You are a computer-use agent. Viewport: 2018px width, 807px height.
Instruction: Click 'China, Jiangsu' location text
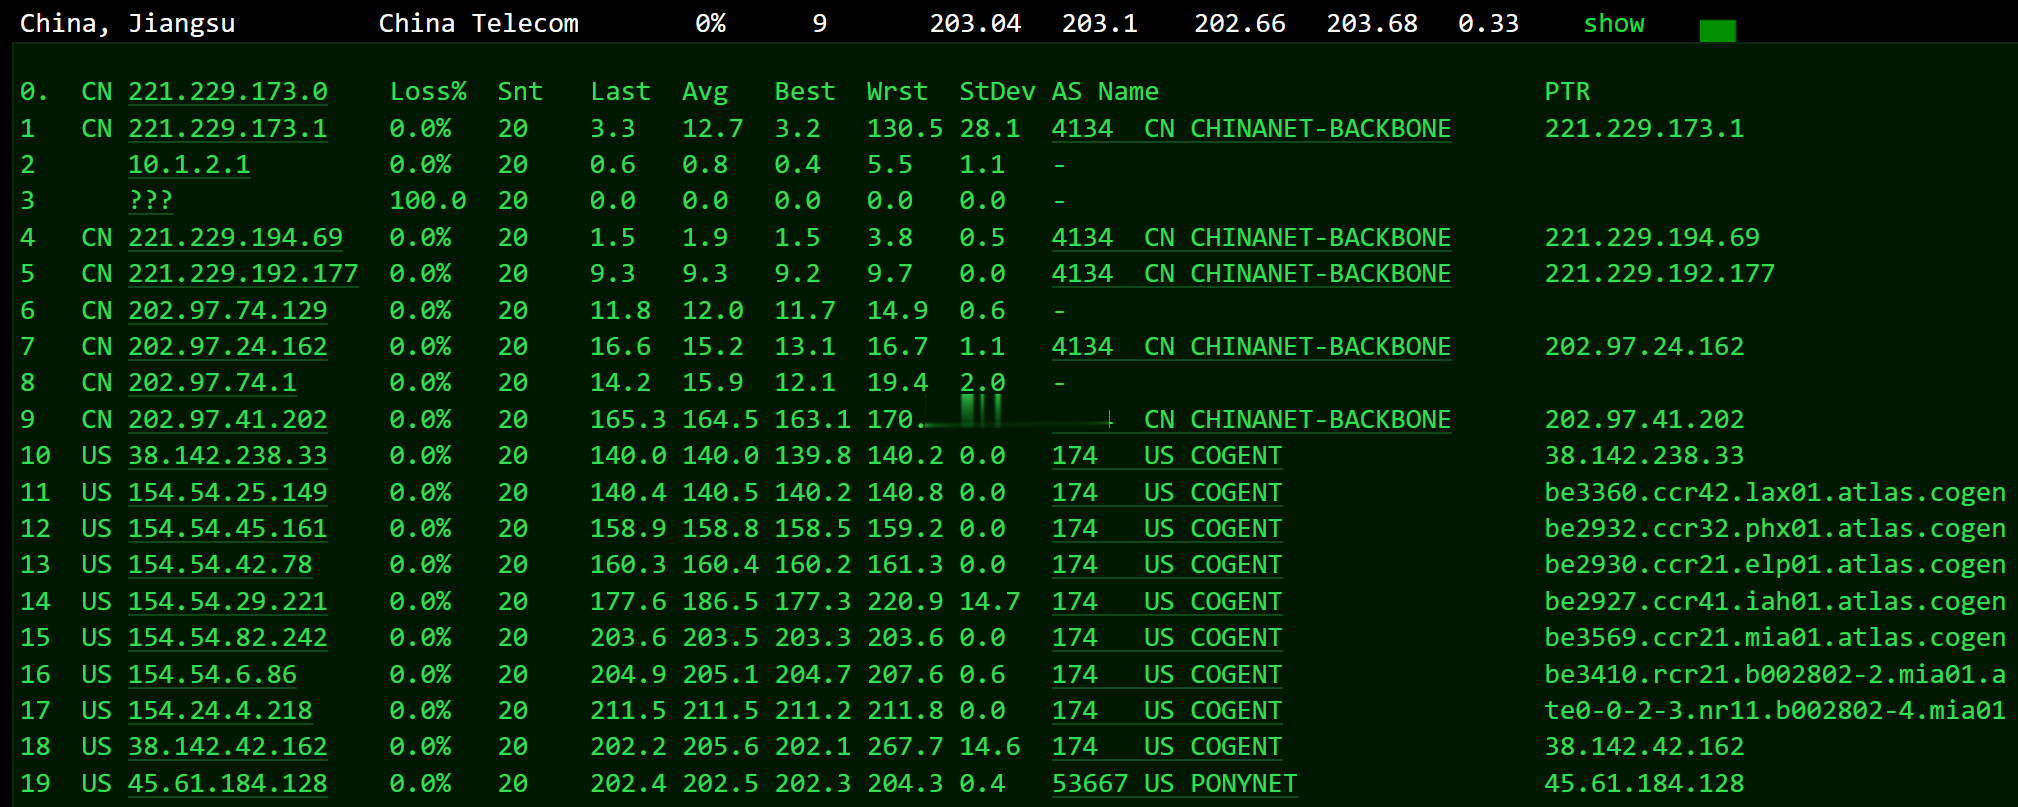tap(128, 24)
